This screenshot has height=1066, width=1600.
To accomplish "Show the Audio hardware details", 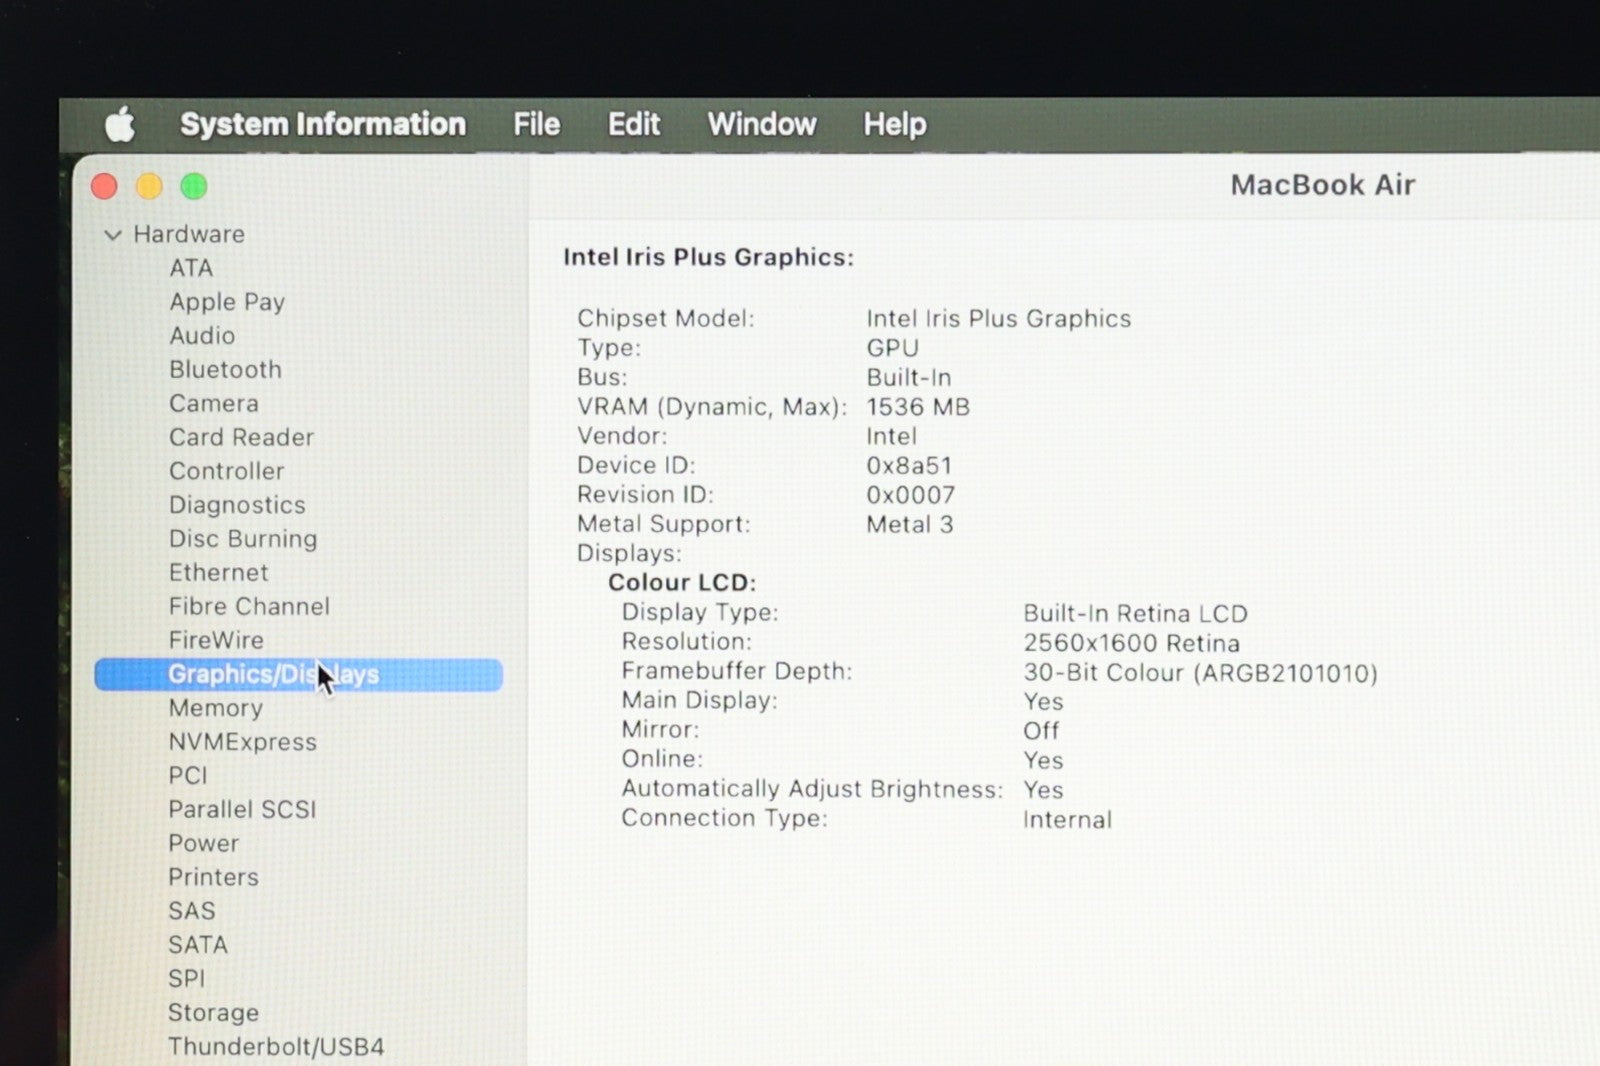I will point(202,336).
